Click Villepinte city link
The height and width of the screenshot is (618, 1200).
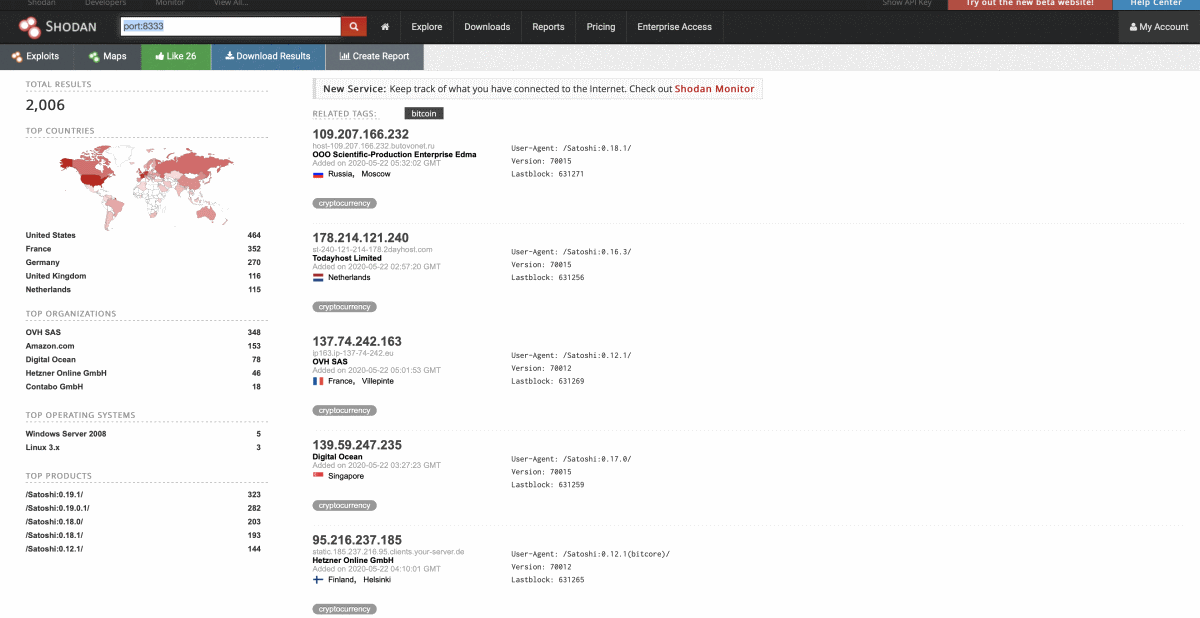(380, 381)
